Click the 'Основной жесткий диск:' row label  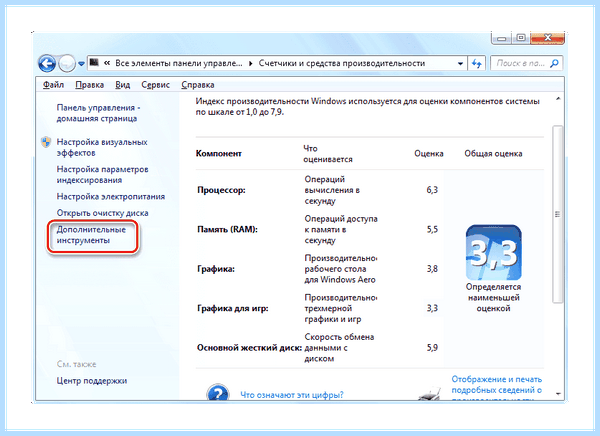click(x=249, y=348)
